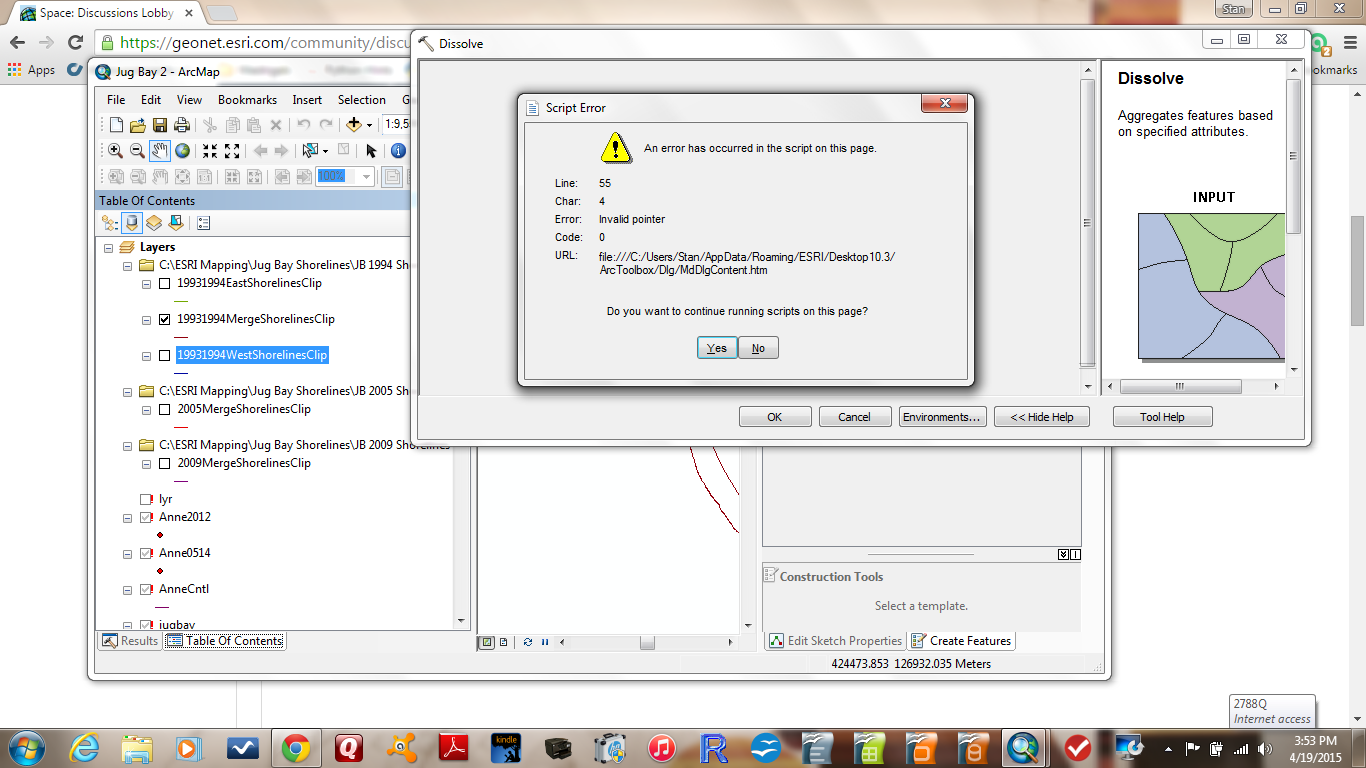Screen dimensions: 1366x768
Task: Click the Windows Start button
Action: 27,748
